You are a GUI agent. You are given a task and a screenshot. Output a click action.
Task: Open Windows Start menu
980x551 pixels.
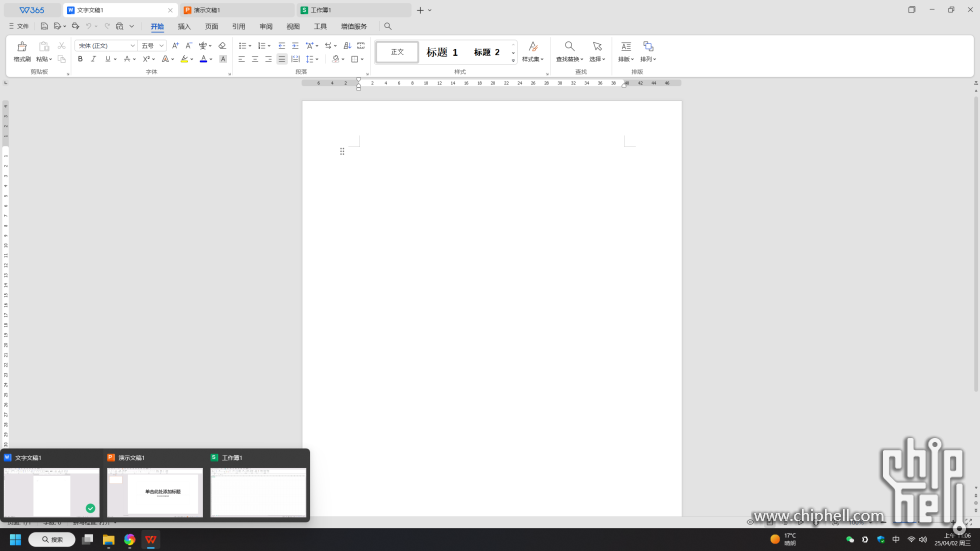click(16, 539)
